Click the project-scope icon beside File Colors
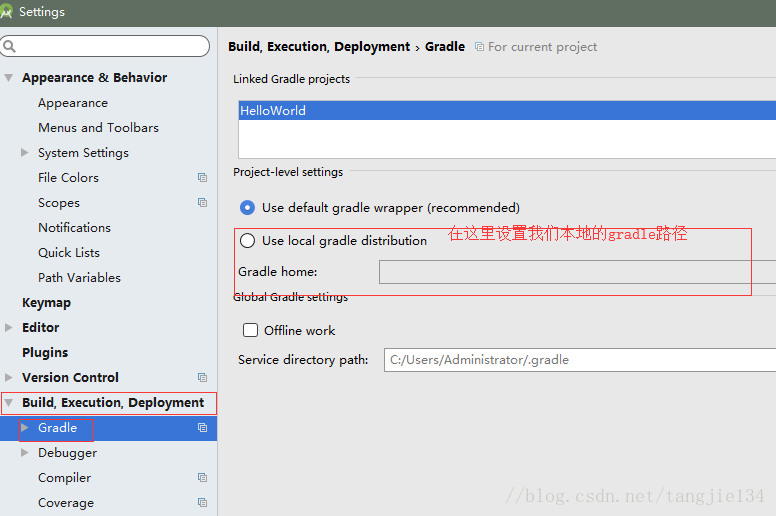This screenshot has height=516, width=776. pyautogui.click(x=202, y=178)
